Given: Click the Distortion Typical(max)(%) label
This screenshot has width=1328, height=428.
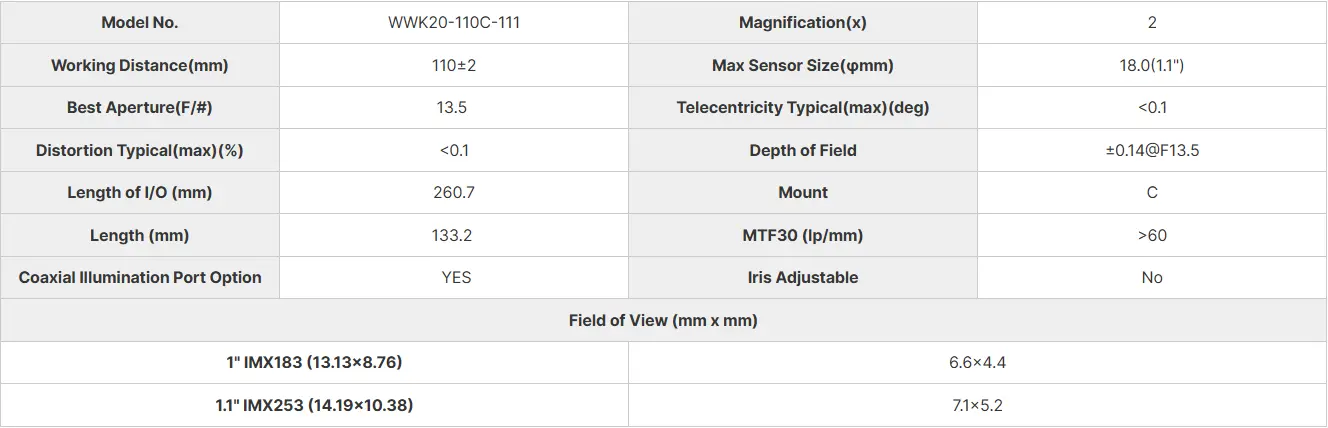Looking at the screenshot, I should click(140, 151).
